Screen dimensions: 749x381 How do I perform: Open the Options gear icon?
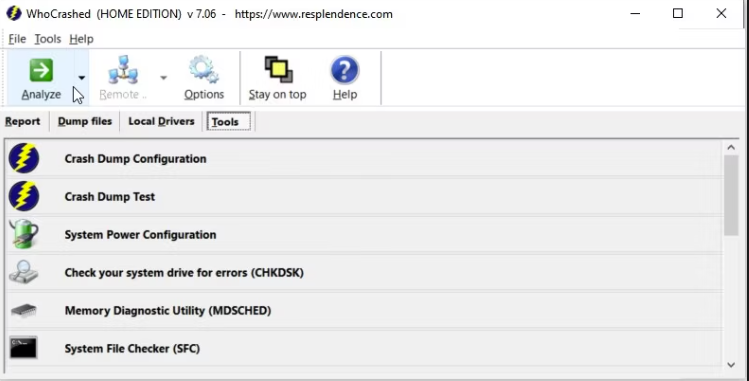pos(204,70)
